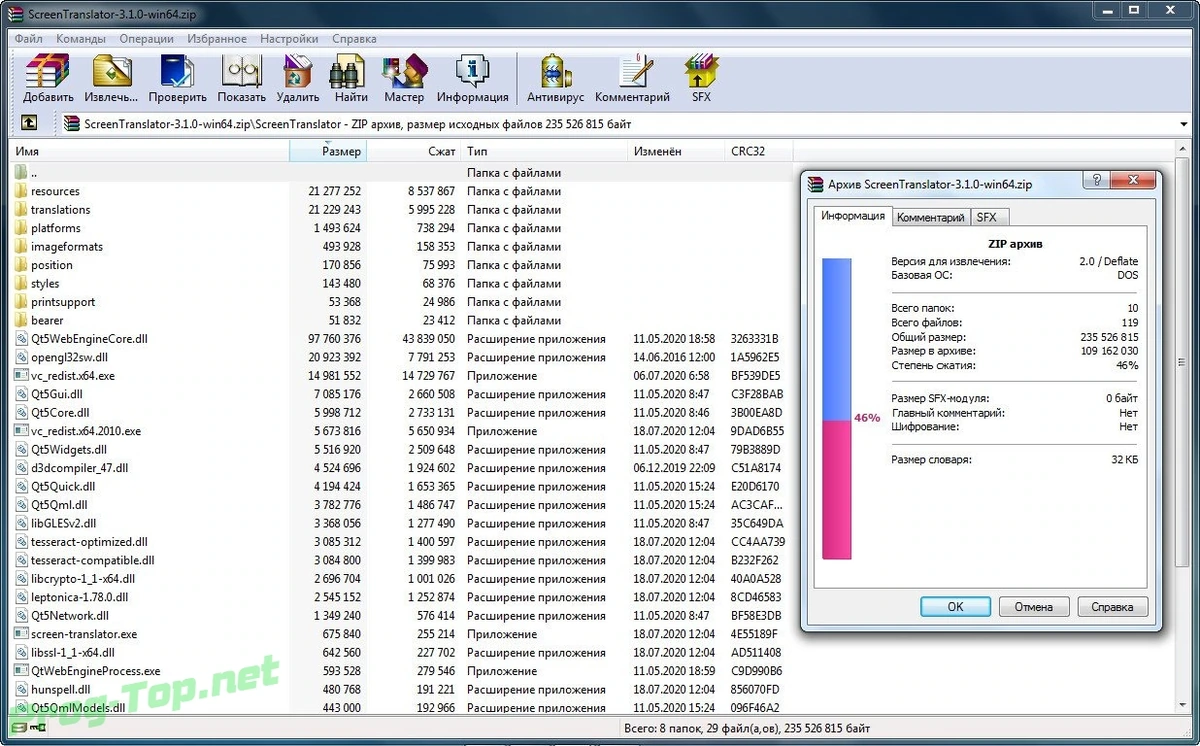
Task: Open the Справка menu
Action: point(354,39)
